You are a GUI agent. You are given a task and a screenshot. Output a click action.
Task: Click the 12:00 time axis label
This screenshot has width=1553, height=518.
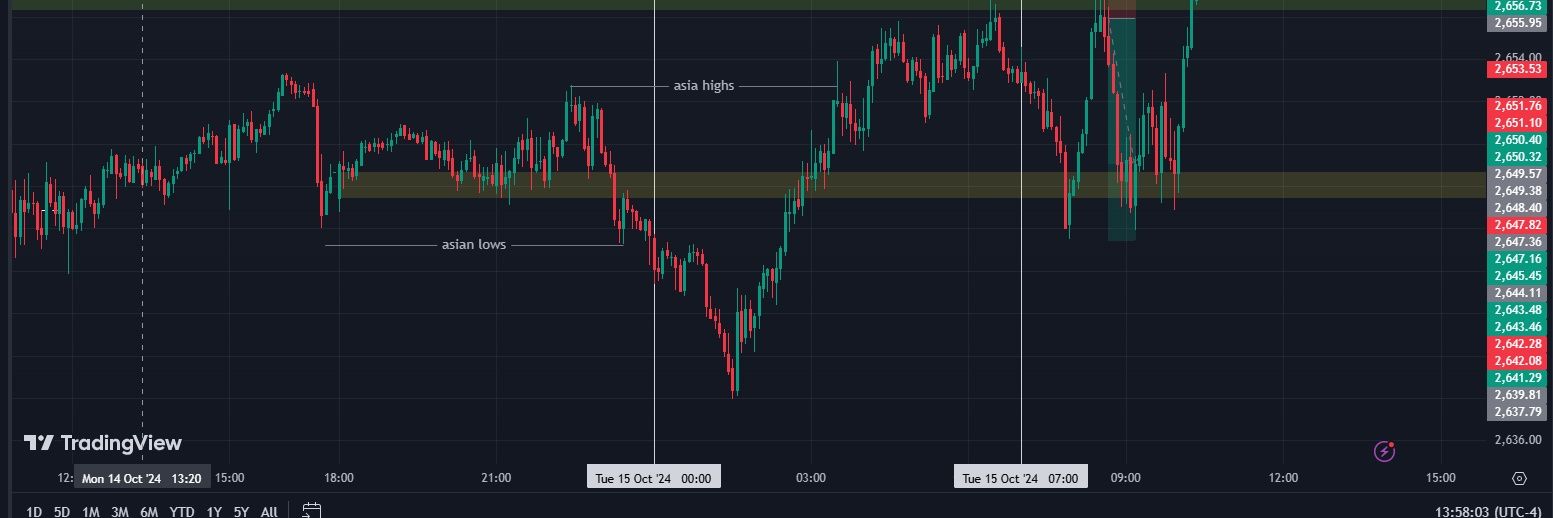[x=1283, y=478]
